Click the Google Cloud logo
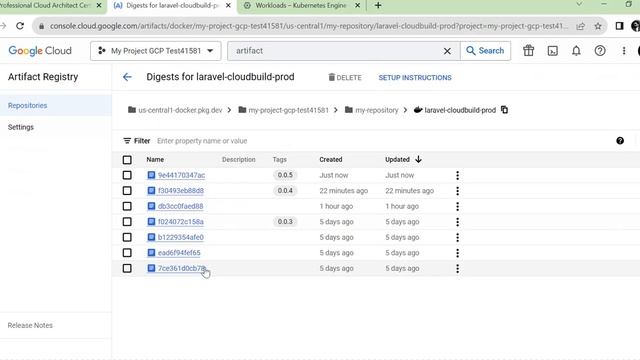This screenshot has width=640, height=360. pos(40,51)
